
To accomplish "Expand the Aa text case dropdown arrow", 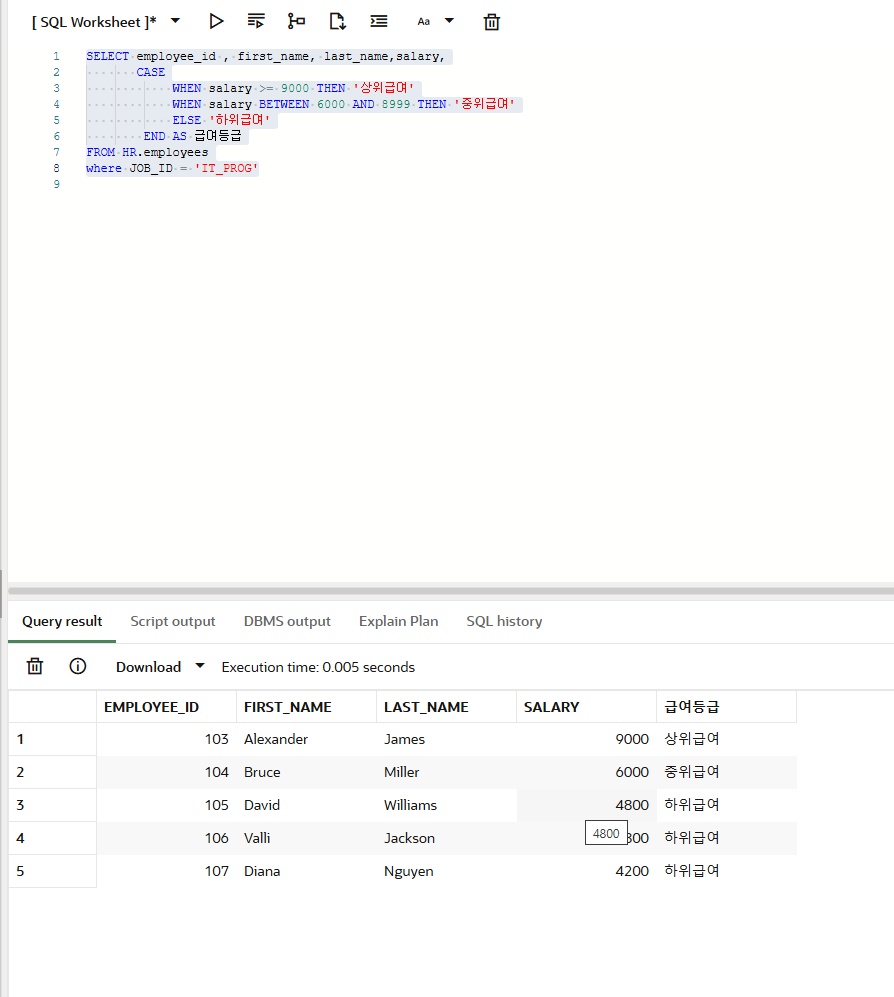I will point(450,21).
